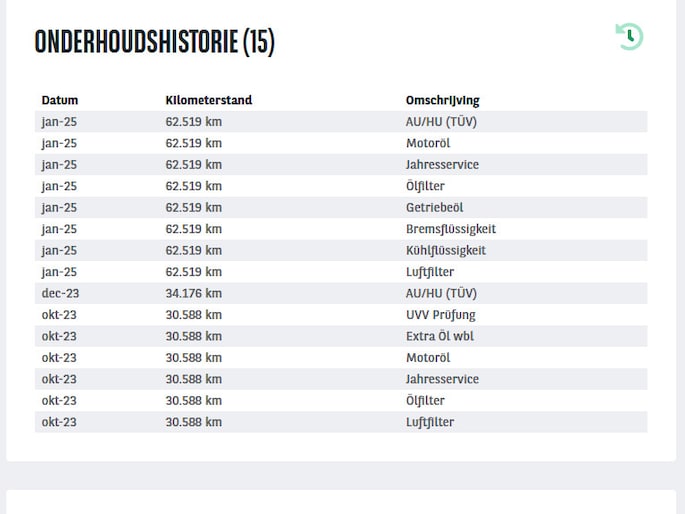This screenshot has width=685, height=514.
Task: Click the dec-23 date cell
Action: (x=59, y=293)
